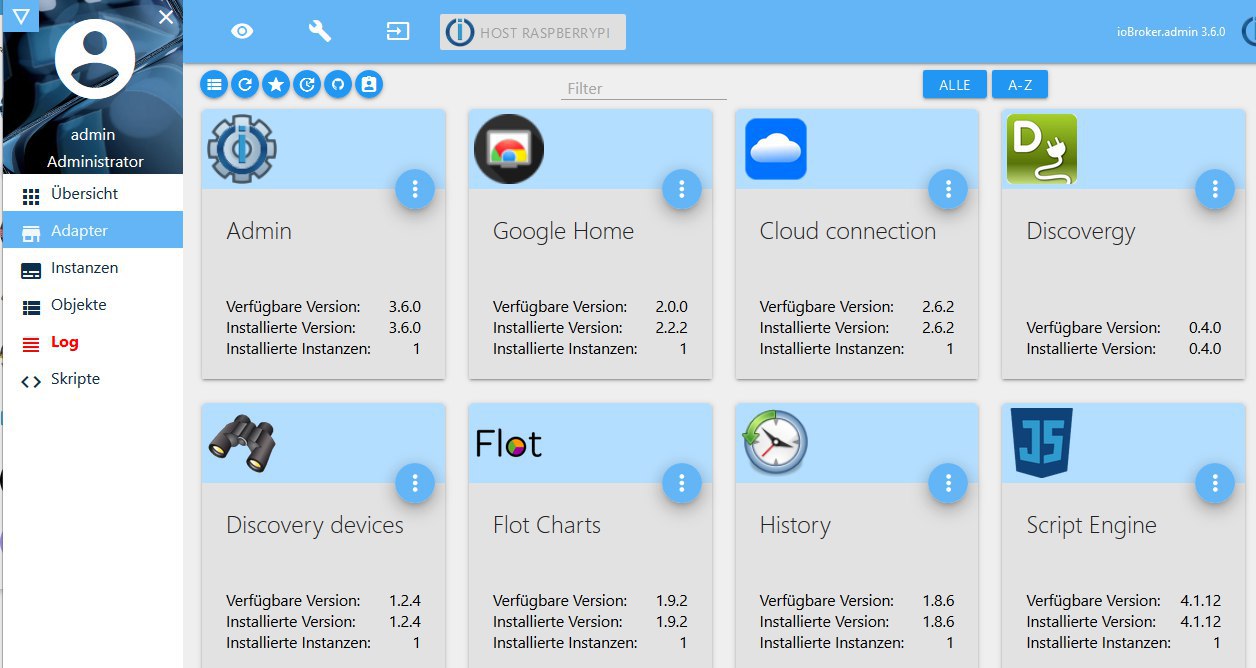The image size is (1256, 668).
Task: Open the three-dot menu on Script Engine card
Action: point(1215,483)
